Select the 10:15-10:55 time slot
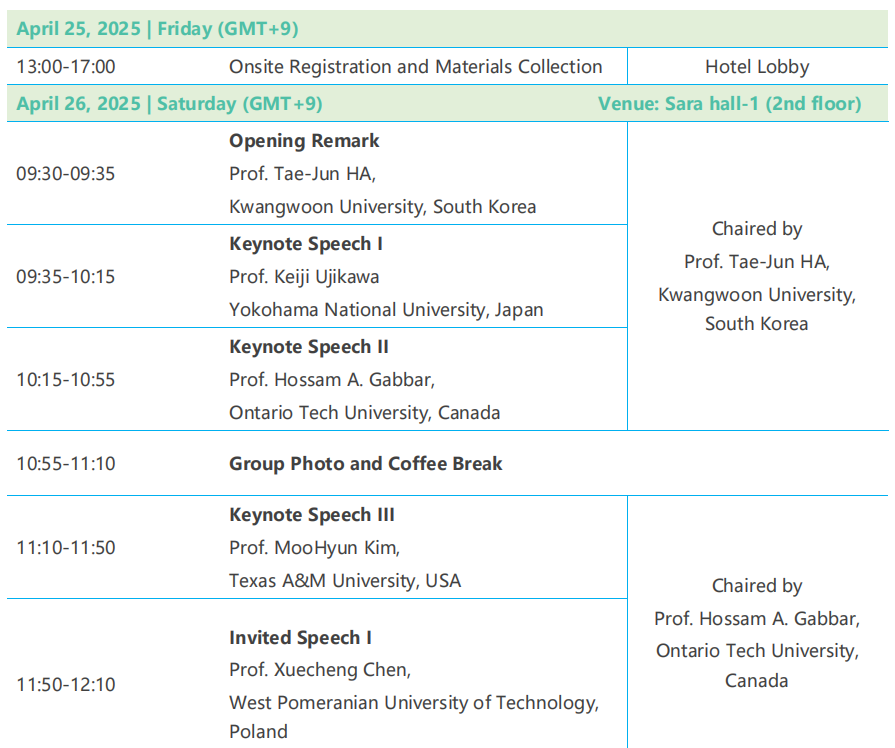This screenshot has width=895, height=748. coord(66,380)
